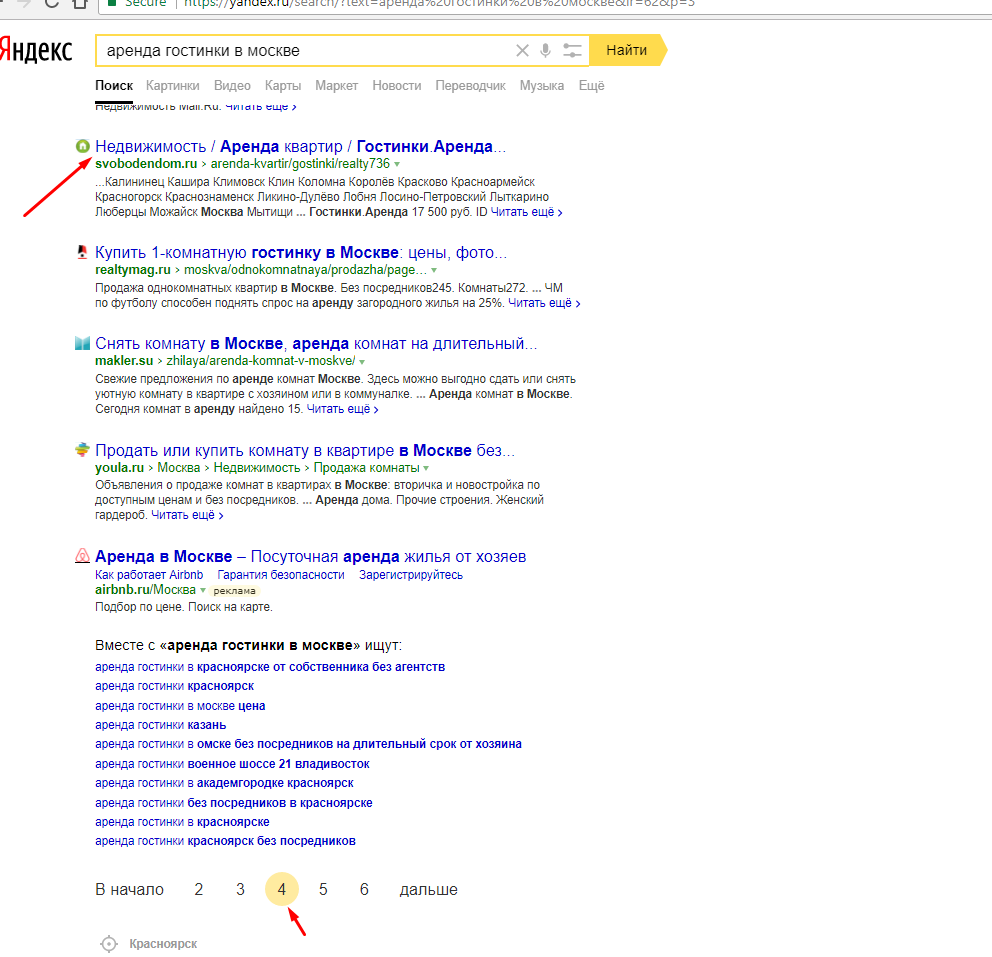Screen dimensions: 992x957
Task: Go to results page 2
Action: click(199, 889)
